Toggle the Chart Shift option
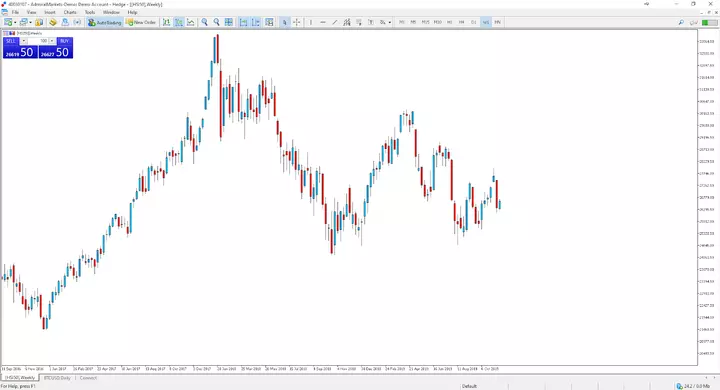 256,22
